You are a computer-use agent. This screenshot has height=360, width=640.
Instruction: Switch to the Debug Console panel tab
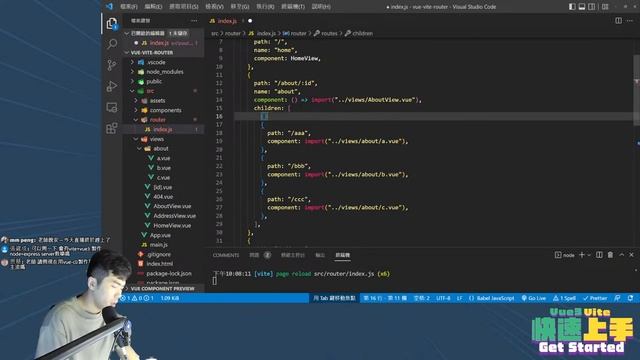coord(293,255)
